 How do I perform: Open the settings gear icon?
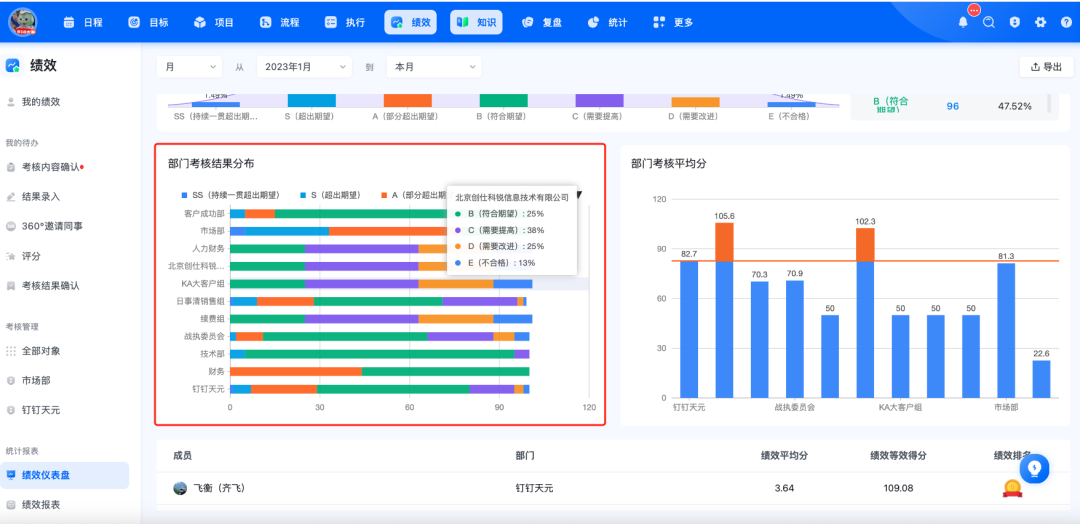click(1040, 22)
